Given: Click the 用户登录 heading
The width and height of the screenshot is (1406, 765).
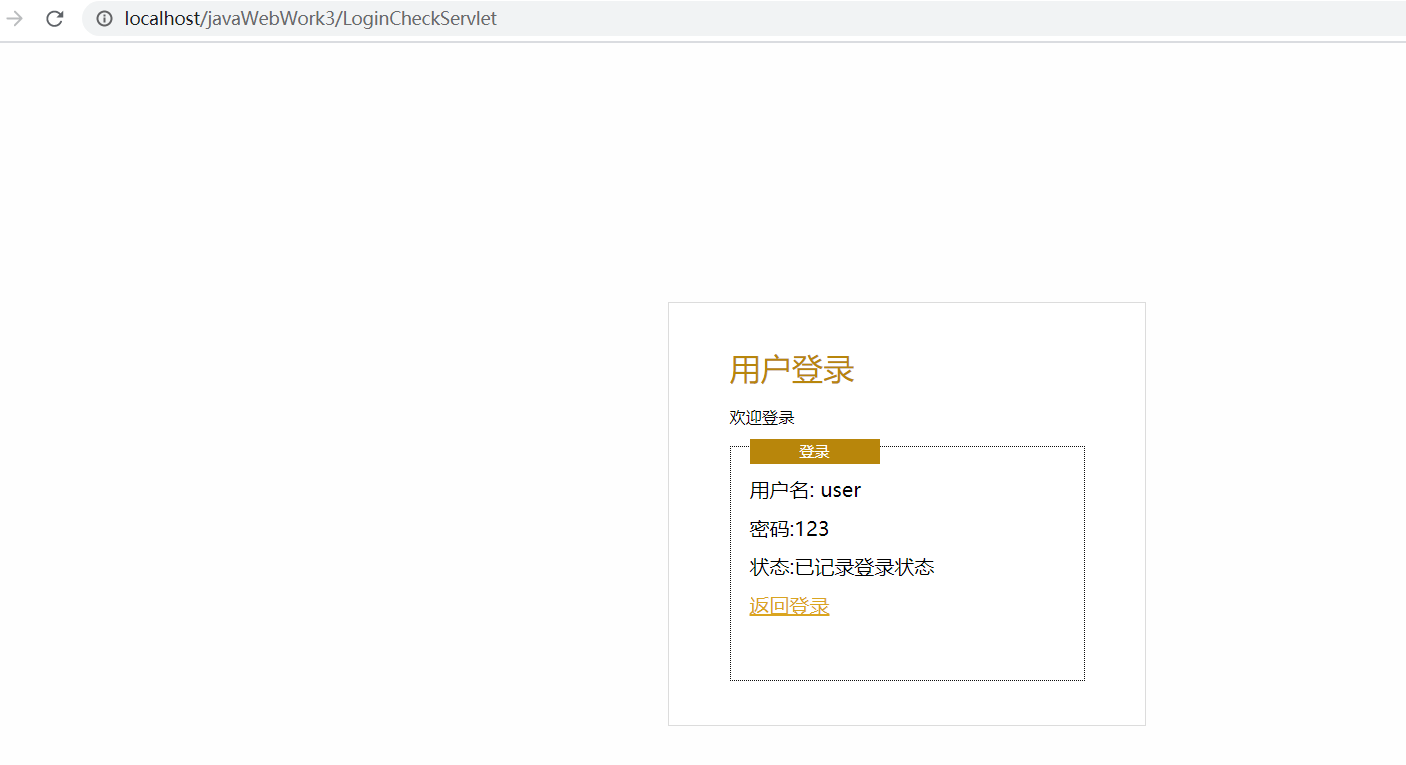Looking at the screenshot, I should 791,369.
